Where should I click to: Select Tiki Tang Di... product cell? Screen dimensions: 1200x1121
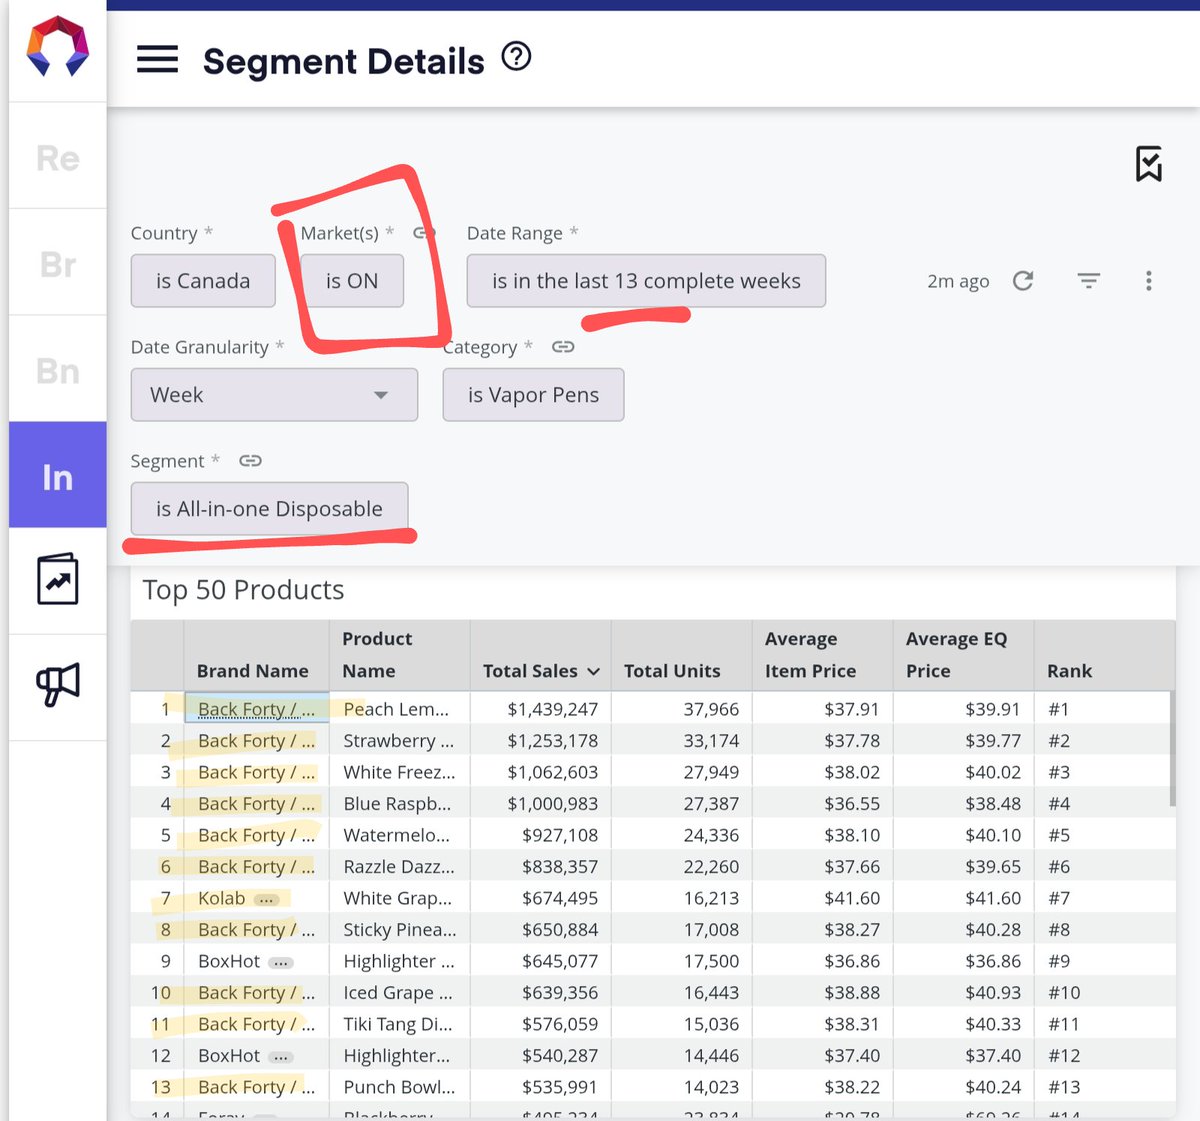click(399, 1024)
